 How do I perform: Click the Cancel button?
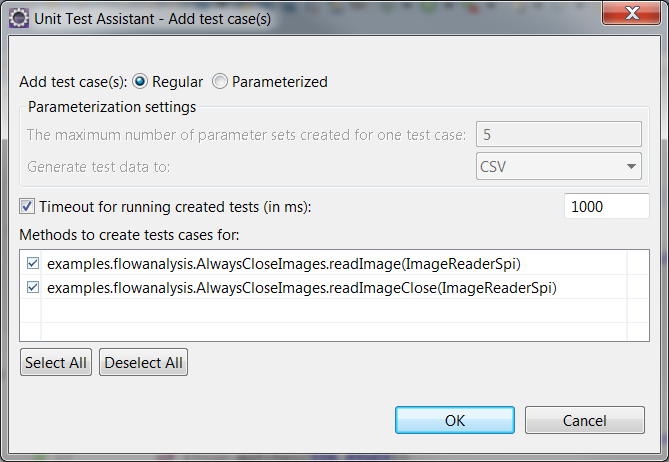point(585,420)
